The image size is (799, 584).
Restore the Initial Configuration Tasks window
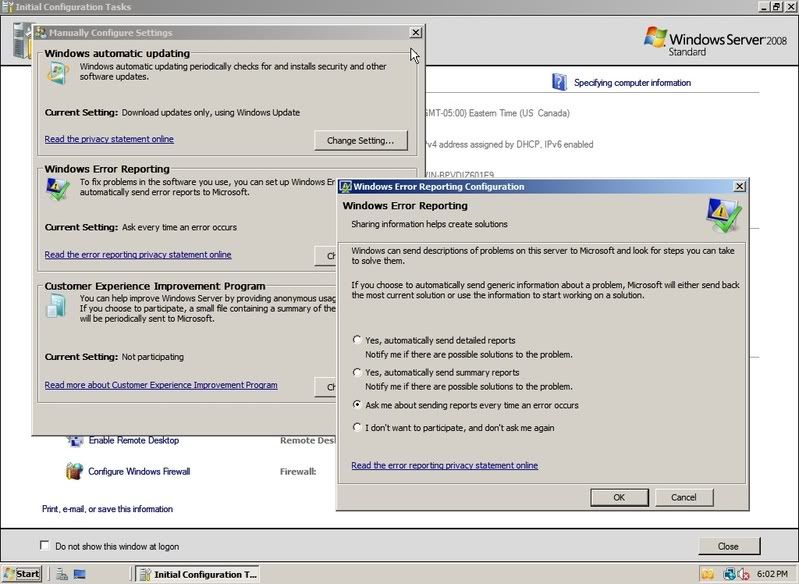(x=777, y=7)
